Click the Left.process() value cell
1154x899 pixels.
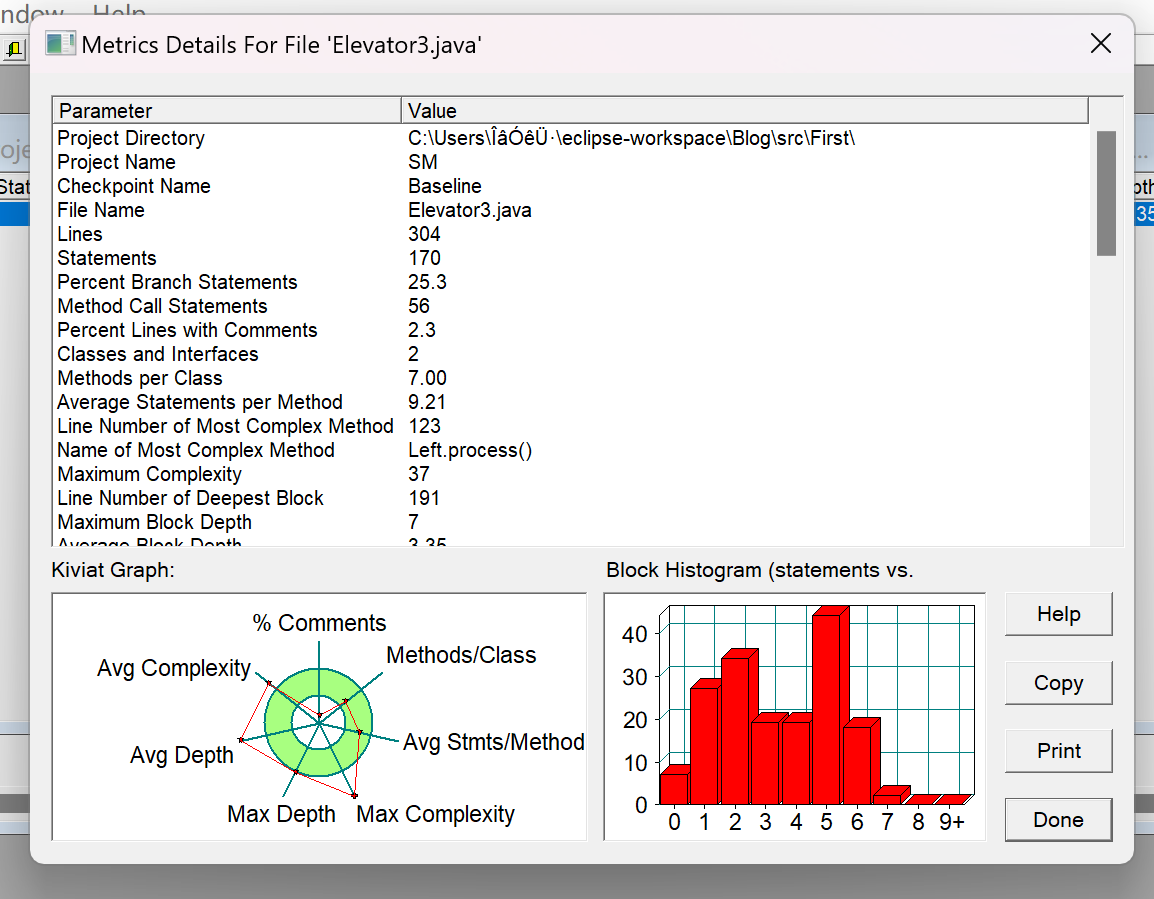click(x=470, y=450)
